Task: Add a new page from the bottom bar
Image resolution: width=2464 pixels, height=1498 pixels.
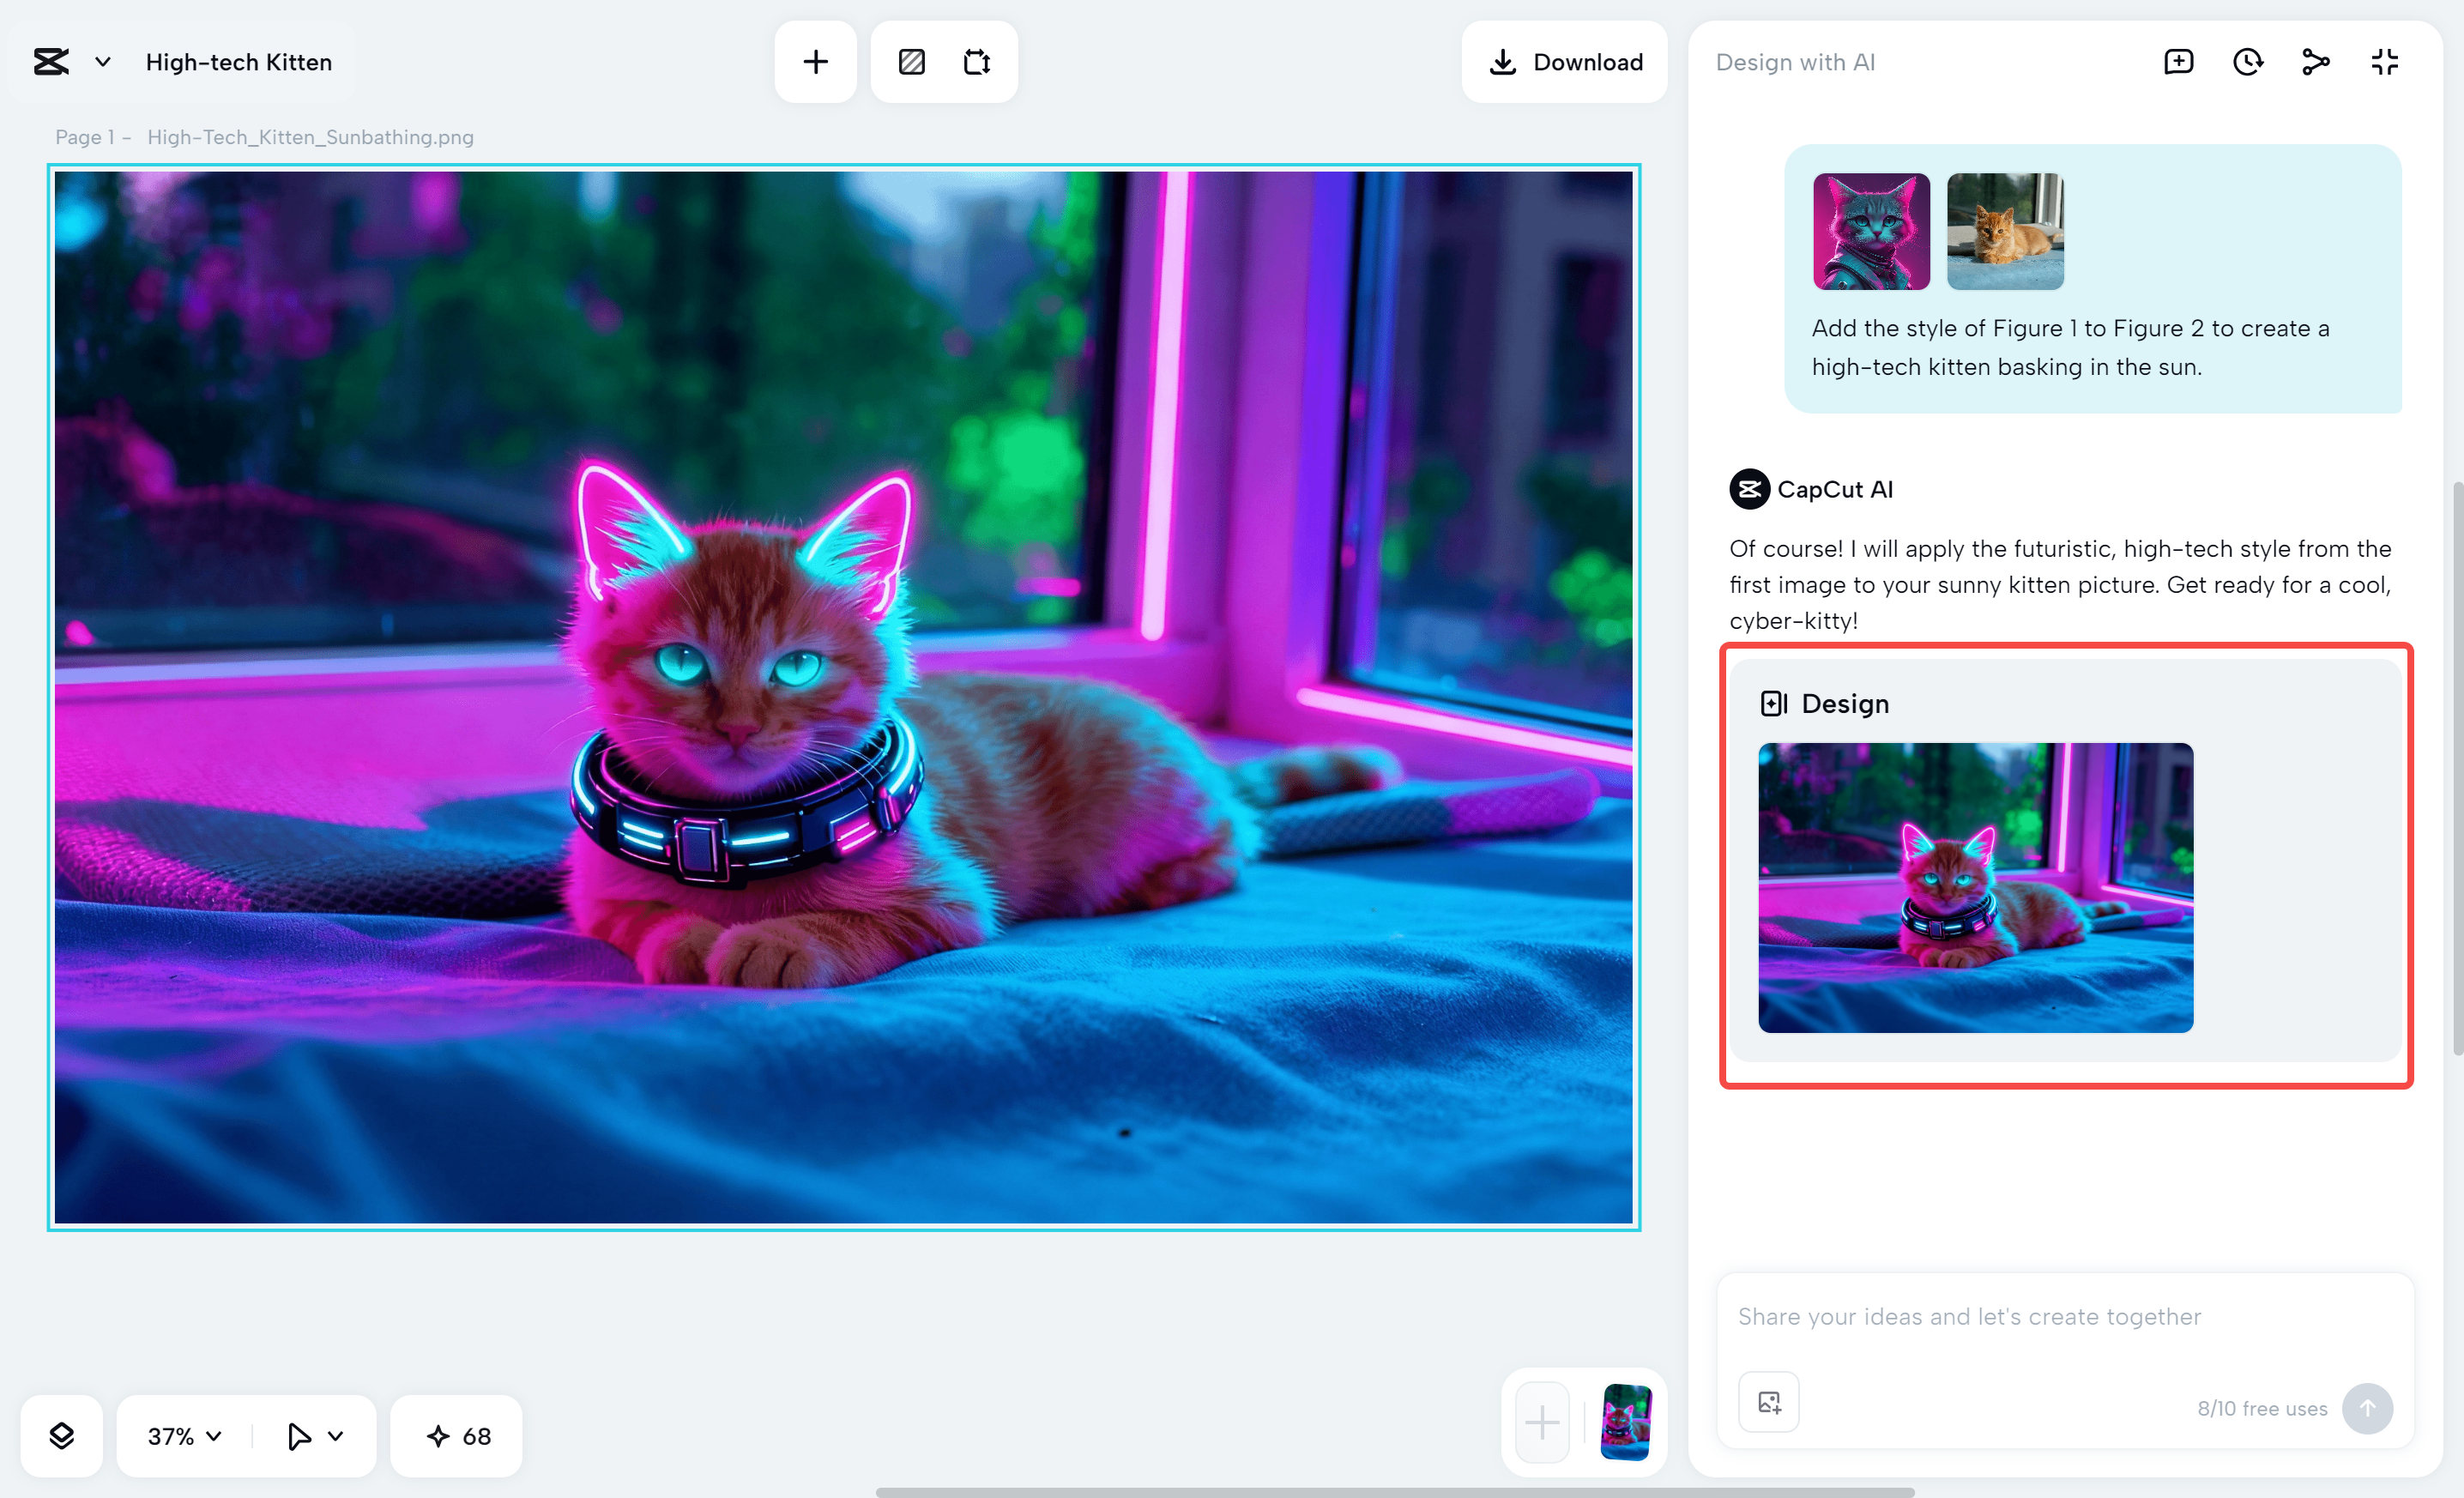Action: click(1542, 1421)
